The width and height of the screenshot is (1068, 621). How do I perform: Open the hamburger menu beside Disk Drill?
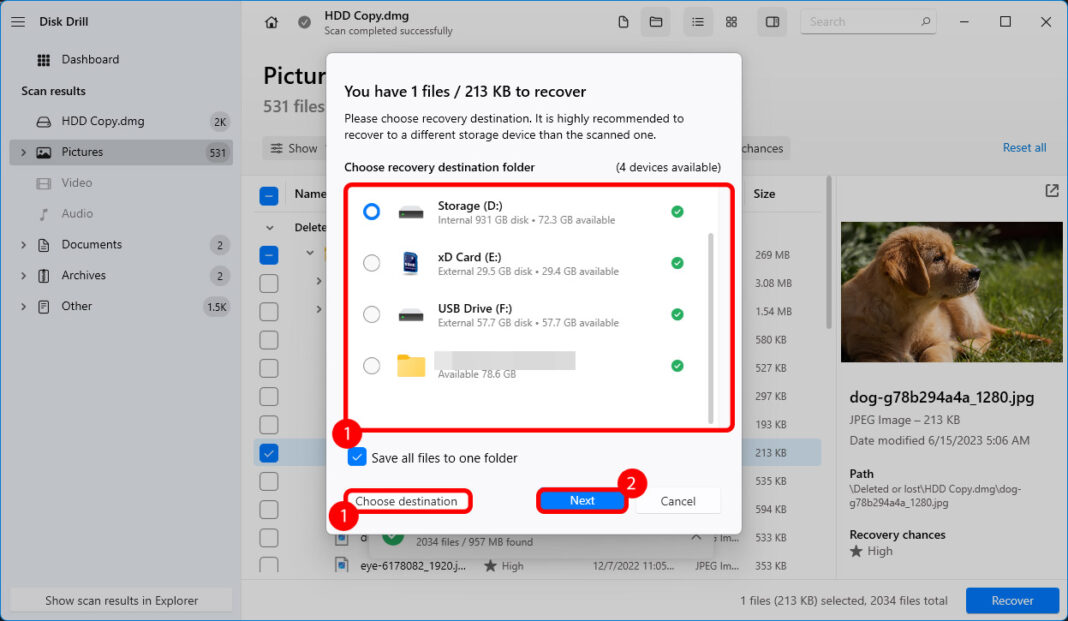(18, 22)
